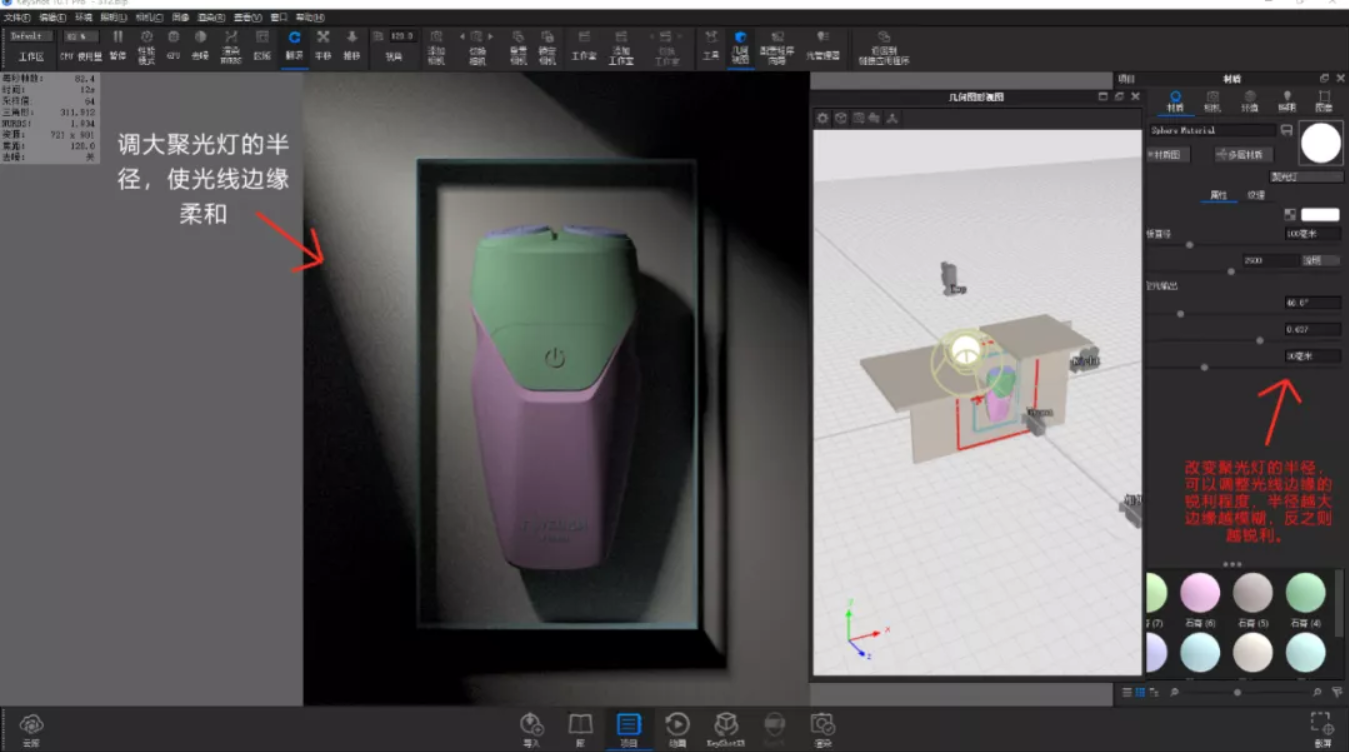
Task: Click the Material Graph (材质图) button
Action: [x=1167, y=154]
